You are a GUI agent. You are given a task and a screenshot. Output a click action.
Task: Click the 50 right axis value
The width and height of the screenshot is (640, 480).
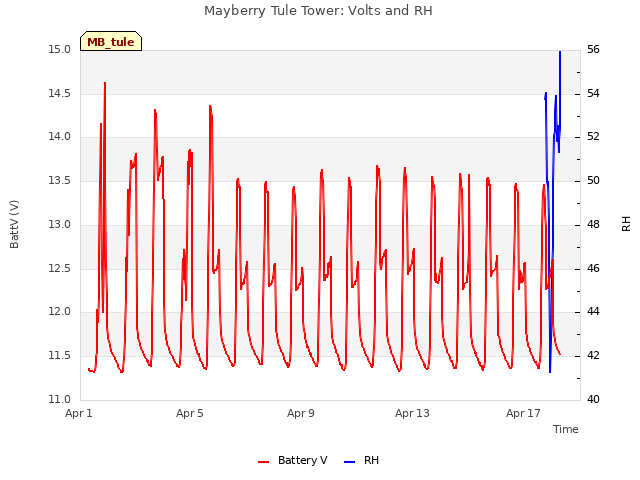pyautogui.click(x=593, y=180)
